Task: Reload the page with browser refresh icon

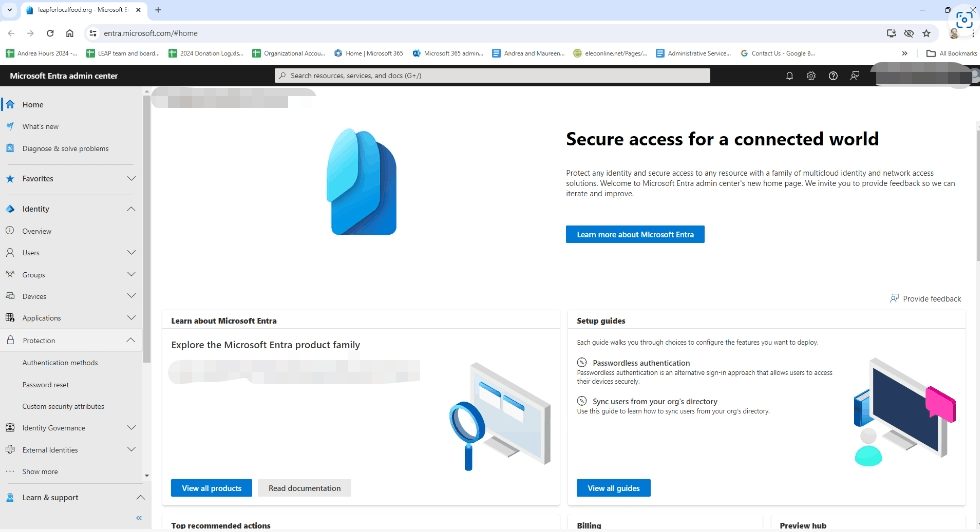Action: coord(50,33)
